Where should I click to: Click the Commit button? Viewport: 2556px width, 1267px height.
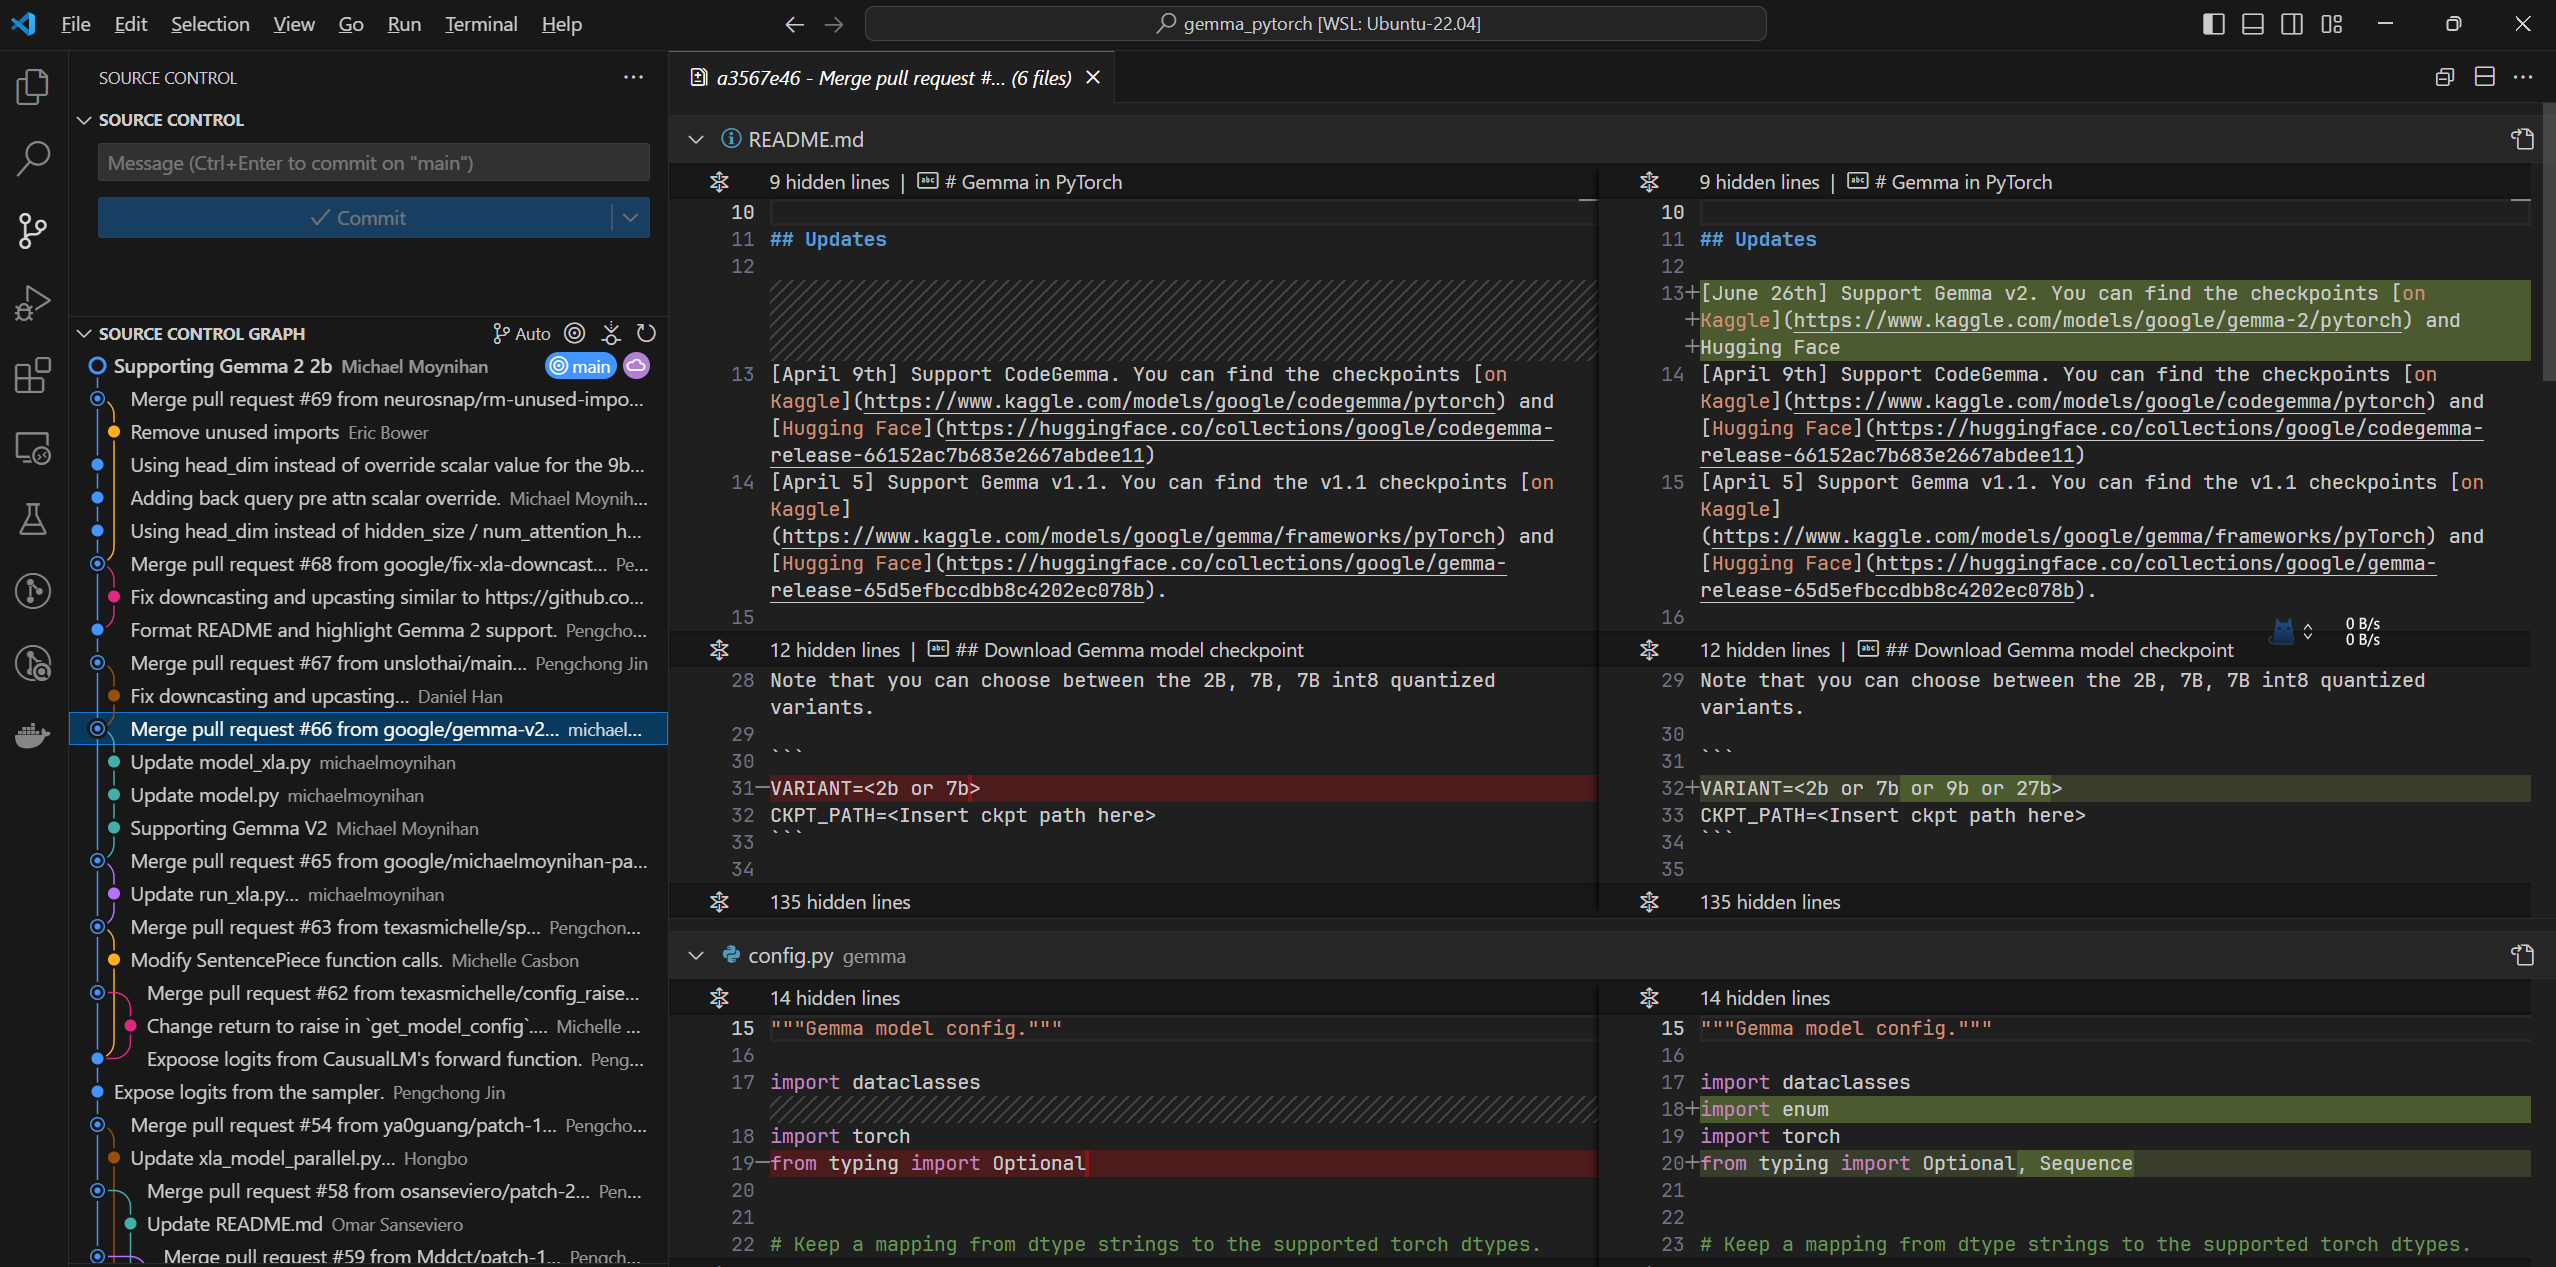coord(356,217)
